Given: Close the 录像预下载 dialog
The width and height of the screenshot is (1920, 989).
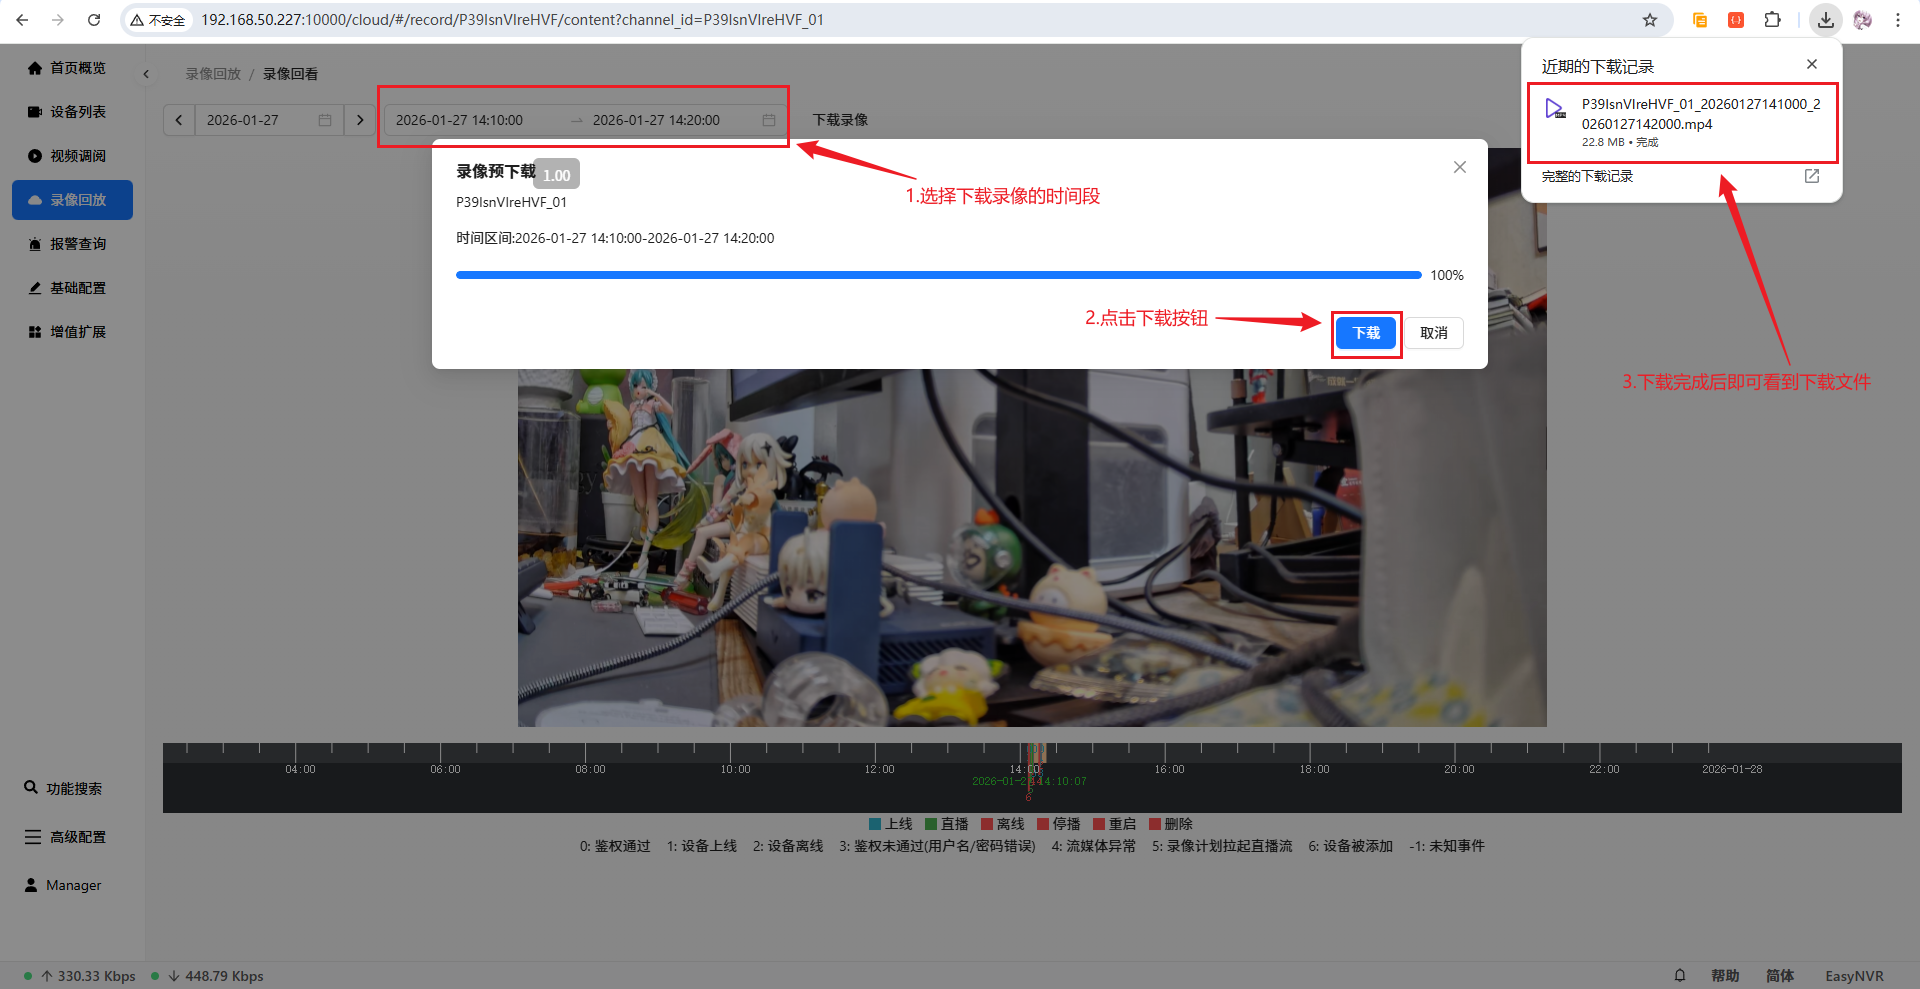Looking at the screenshot, I should coord(1460,167).
